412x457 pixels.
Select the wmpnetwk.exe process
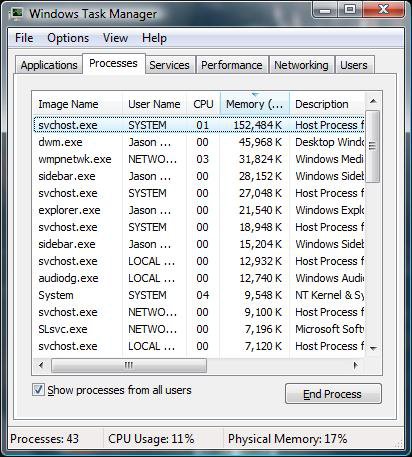[x=199, y=159]
